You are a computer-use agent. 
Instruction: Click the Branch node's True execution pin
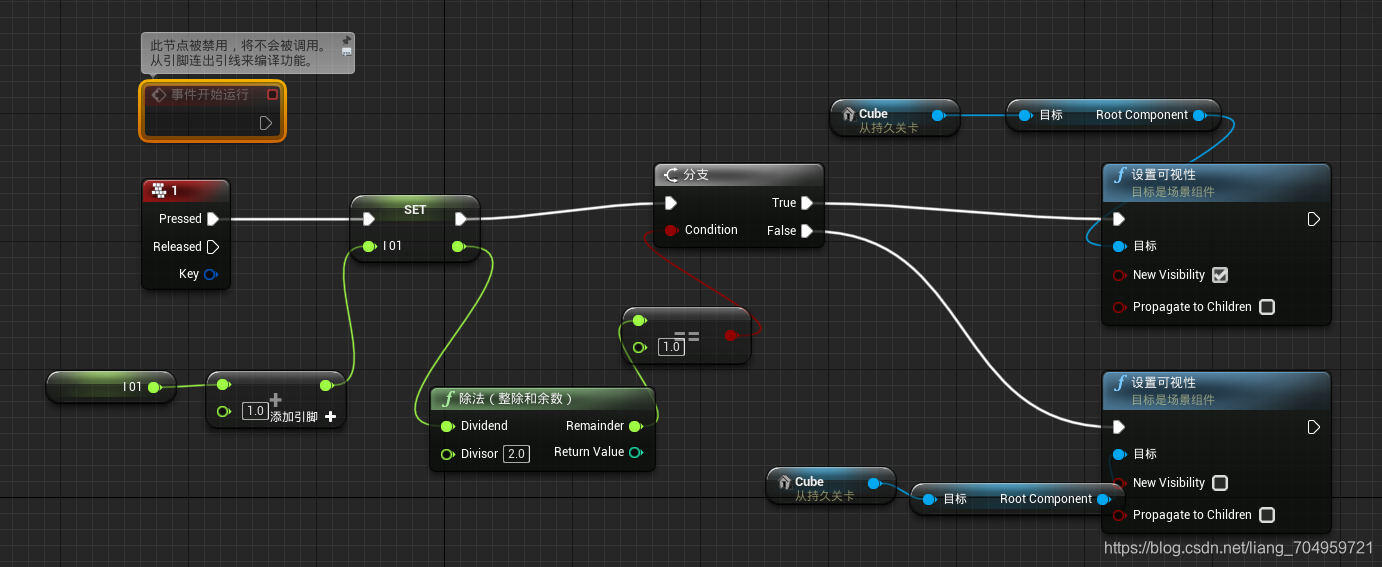[x=807, y=203]
